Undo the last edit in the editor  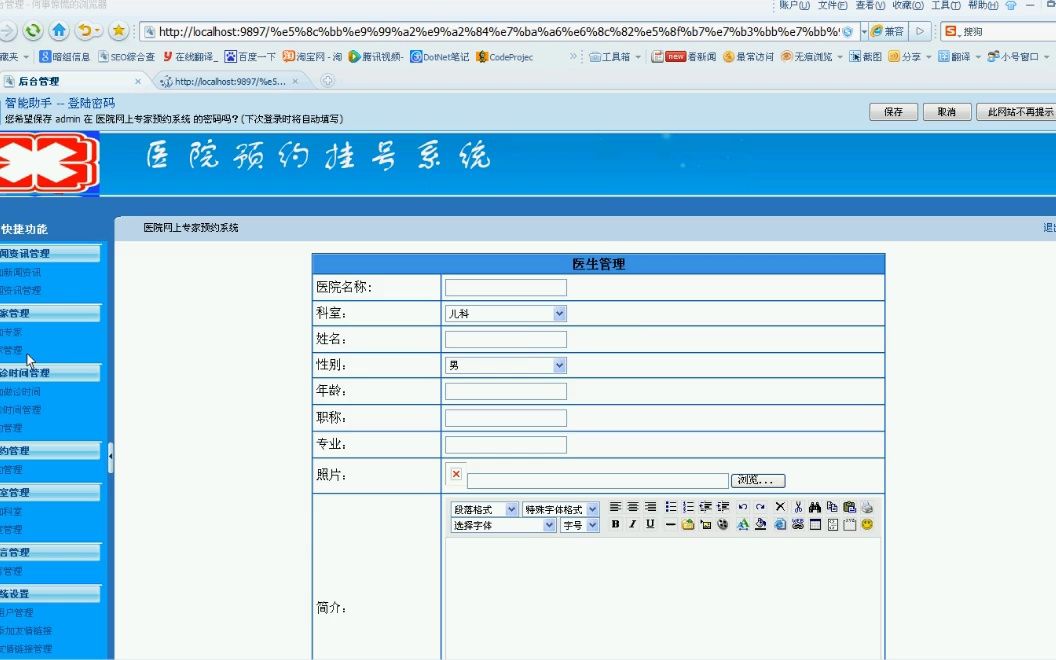(x=742, y=507)
